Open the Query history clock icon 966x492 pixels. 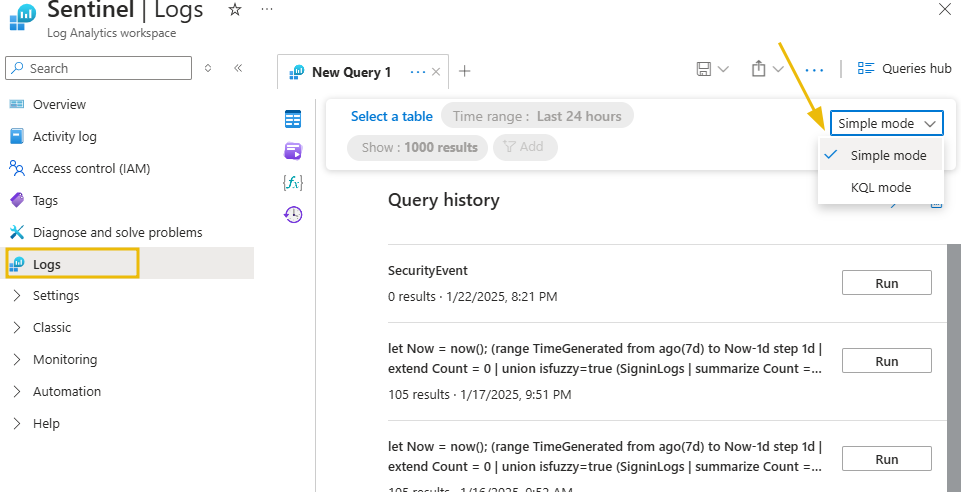(x=293, y=214)
